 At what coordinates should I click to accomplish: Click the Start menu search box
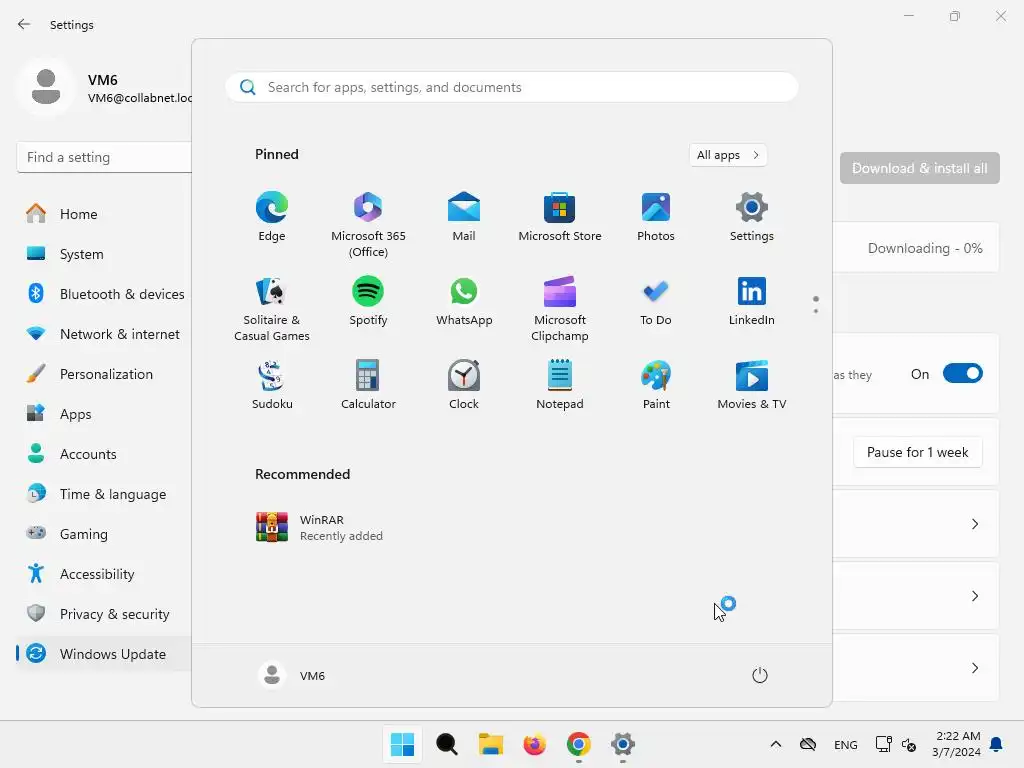tap(512, 87)
